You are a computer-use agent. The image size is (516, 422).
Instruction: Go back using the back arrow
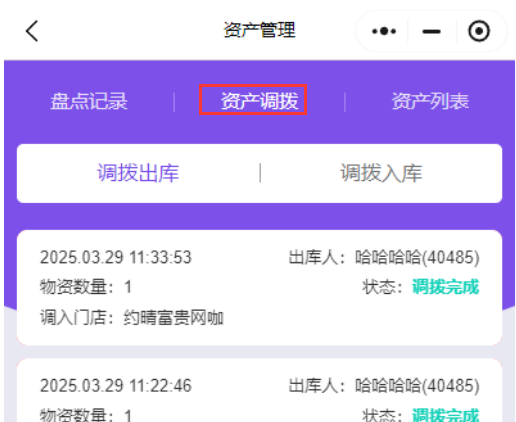click(x=32, y=31)
